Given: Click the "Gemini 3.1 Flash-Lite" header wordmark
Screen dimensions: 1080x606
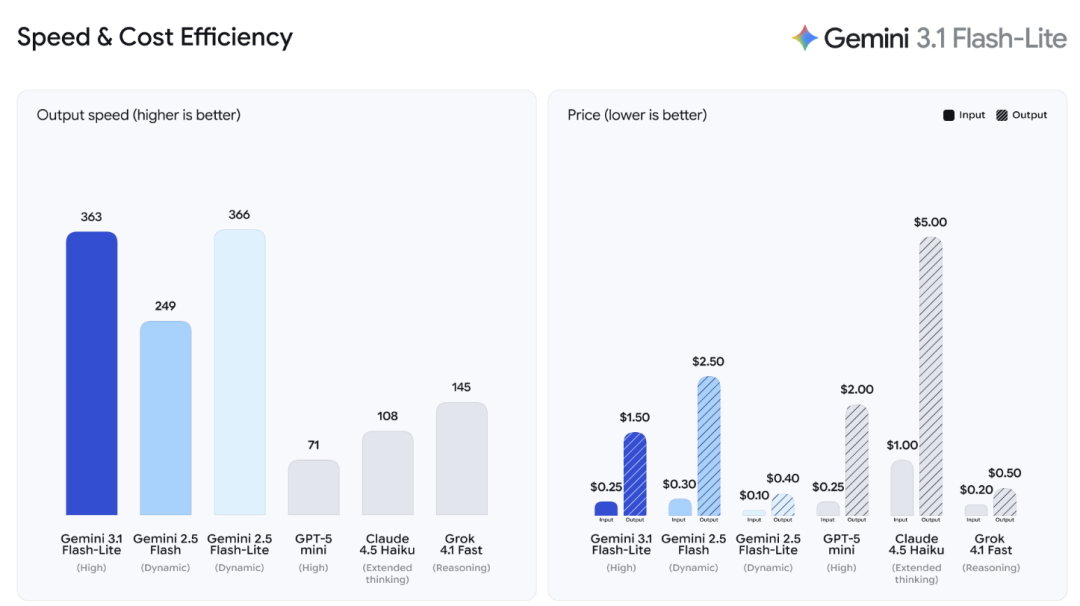Looking at the screenshot, I should pyautogui.click(x=945, y=38).
